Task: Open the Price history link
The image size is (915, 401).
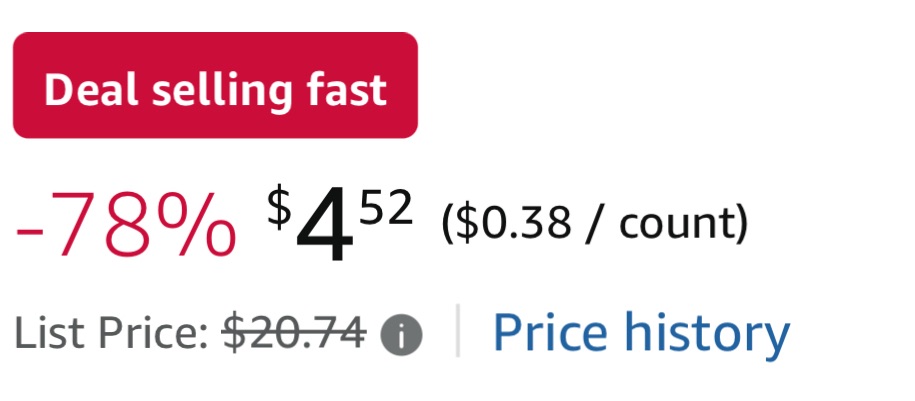Action: [x=641, y=333]
